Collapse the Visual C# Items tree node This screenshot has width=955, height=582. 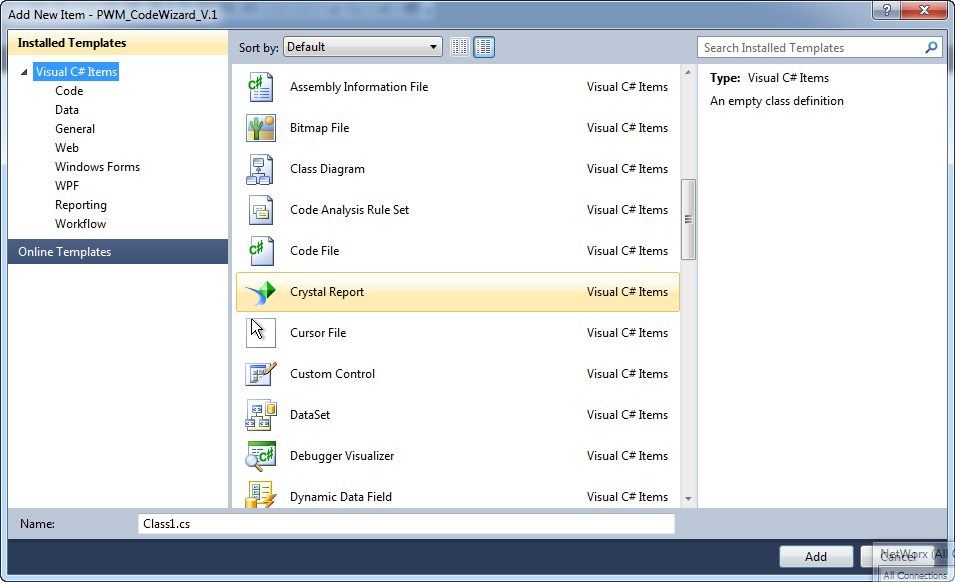tap(24, 72)
